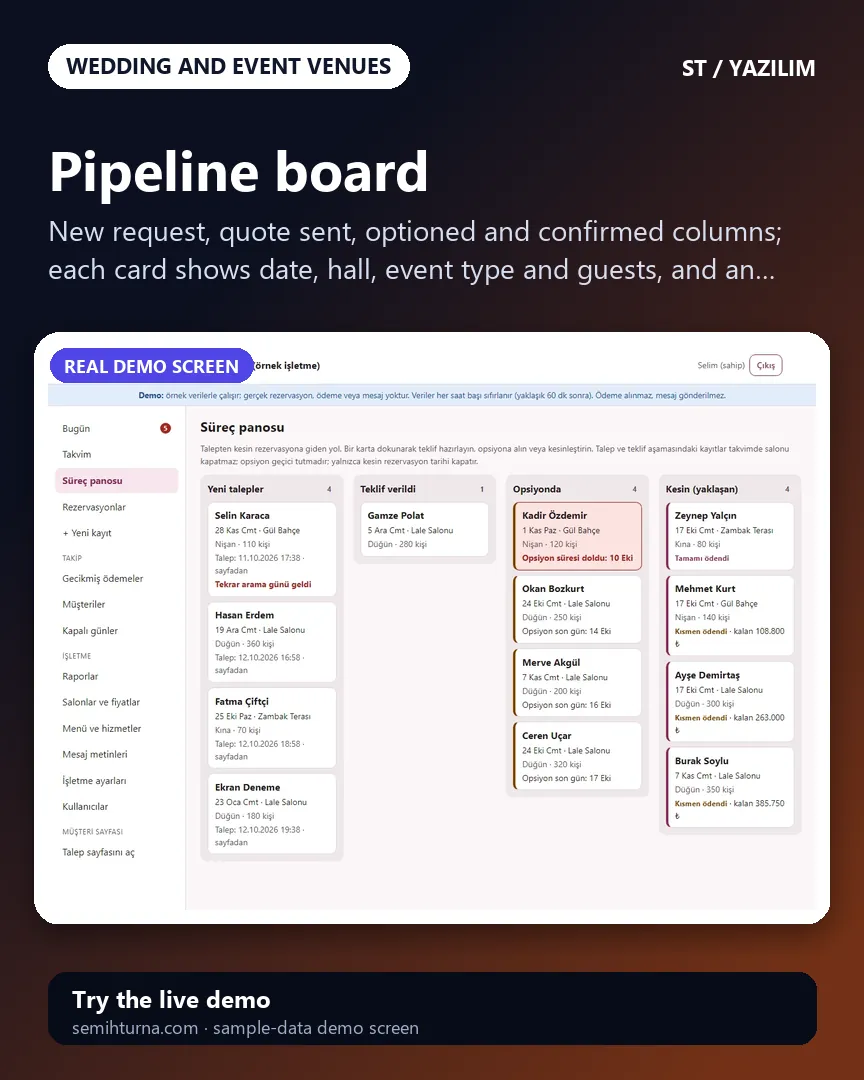Open the Ayşe Demirtaş confirmed card
The height and width of the screenshot is (1080, 864).
[x=730, y=702]
